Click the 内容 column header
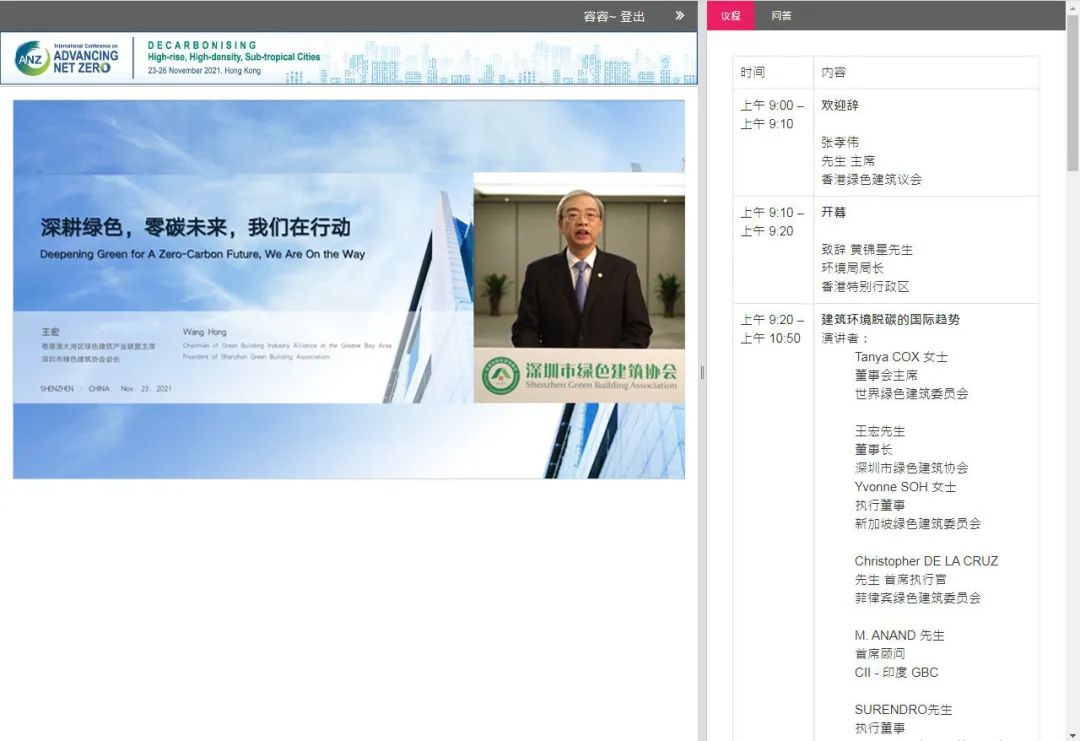 pos(834,73)
